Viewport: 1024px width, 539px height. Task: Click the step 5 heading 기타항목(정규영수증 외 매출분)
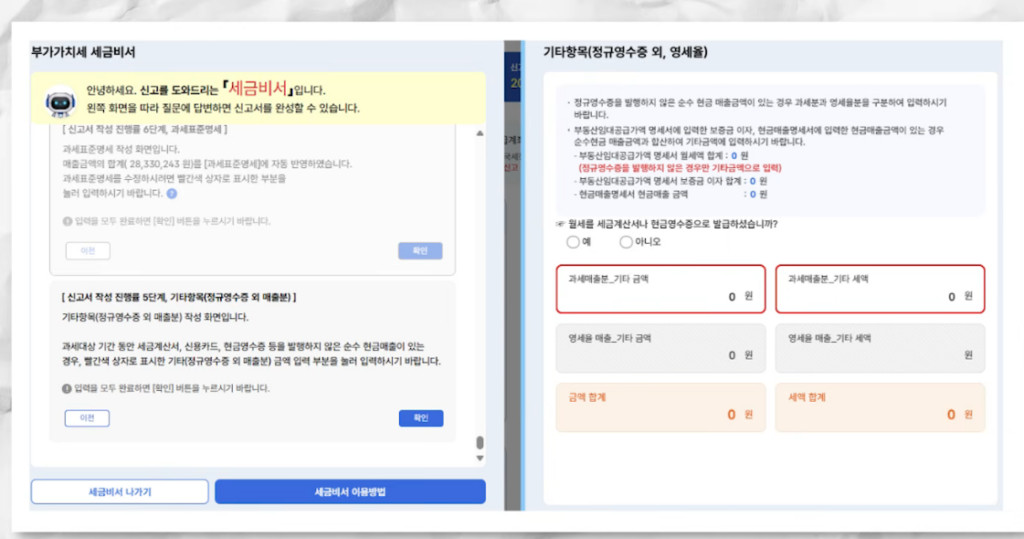click(x=178, y=297)
